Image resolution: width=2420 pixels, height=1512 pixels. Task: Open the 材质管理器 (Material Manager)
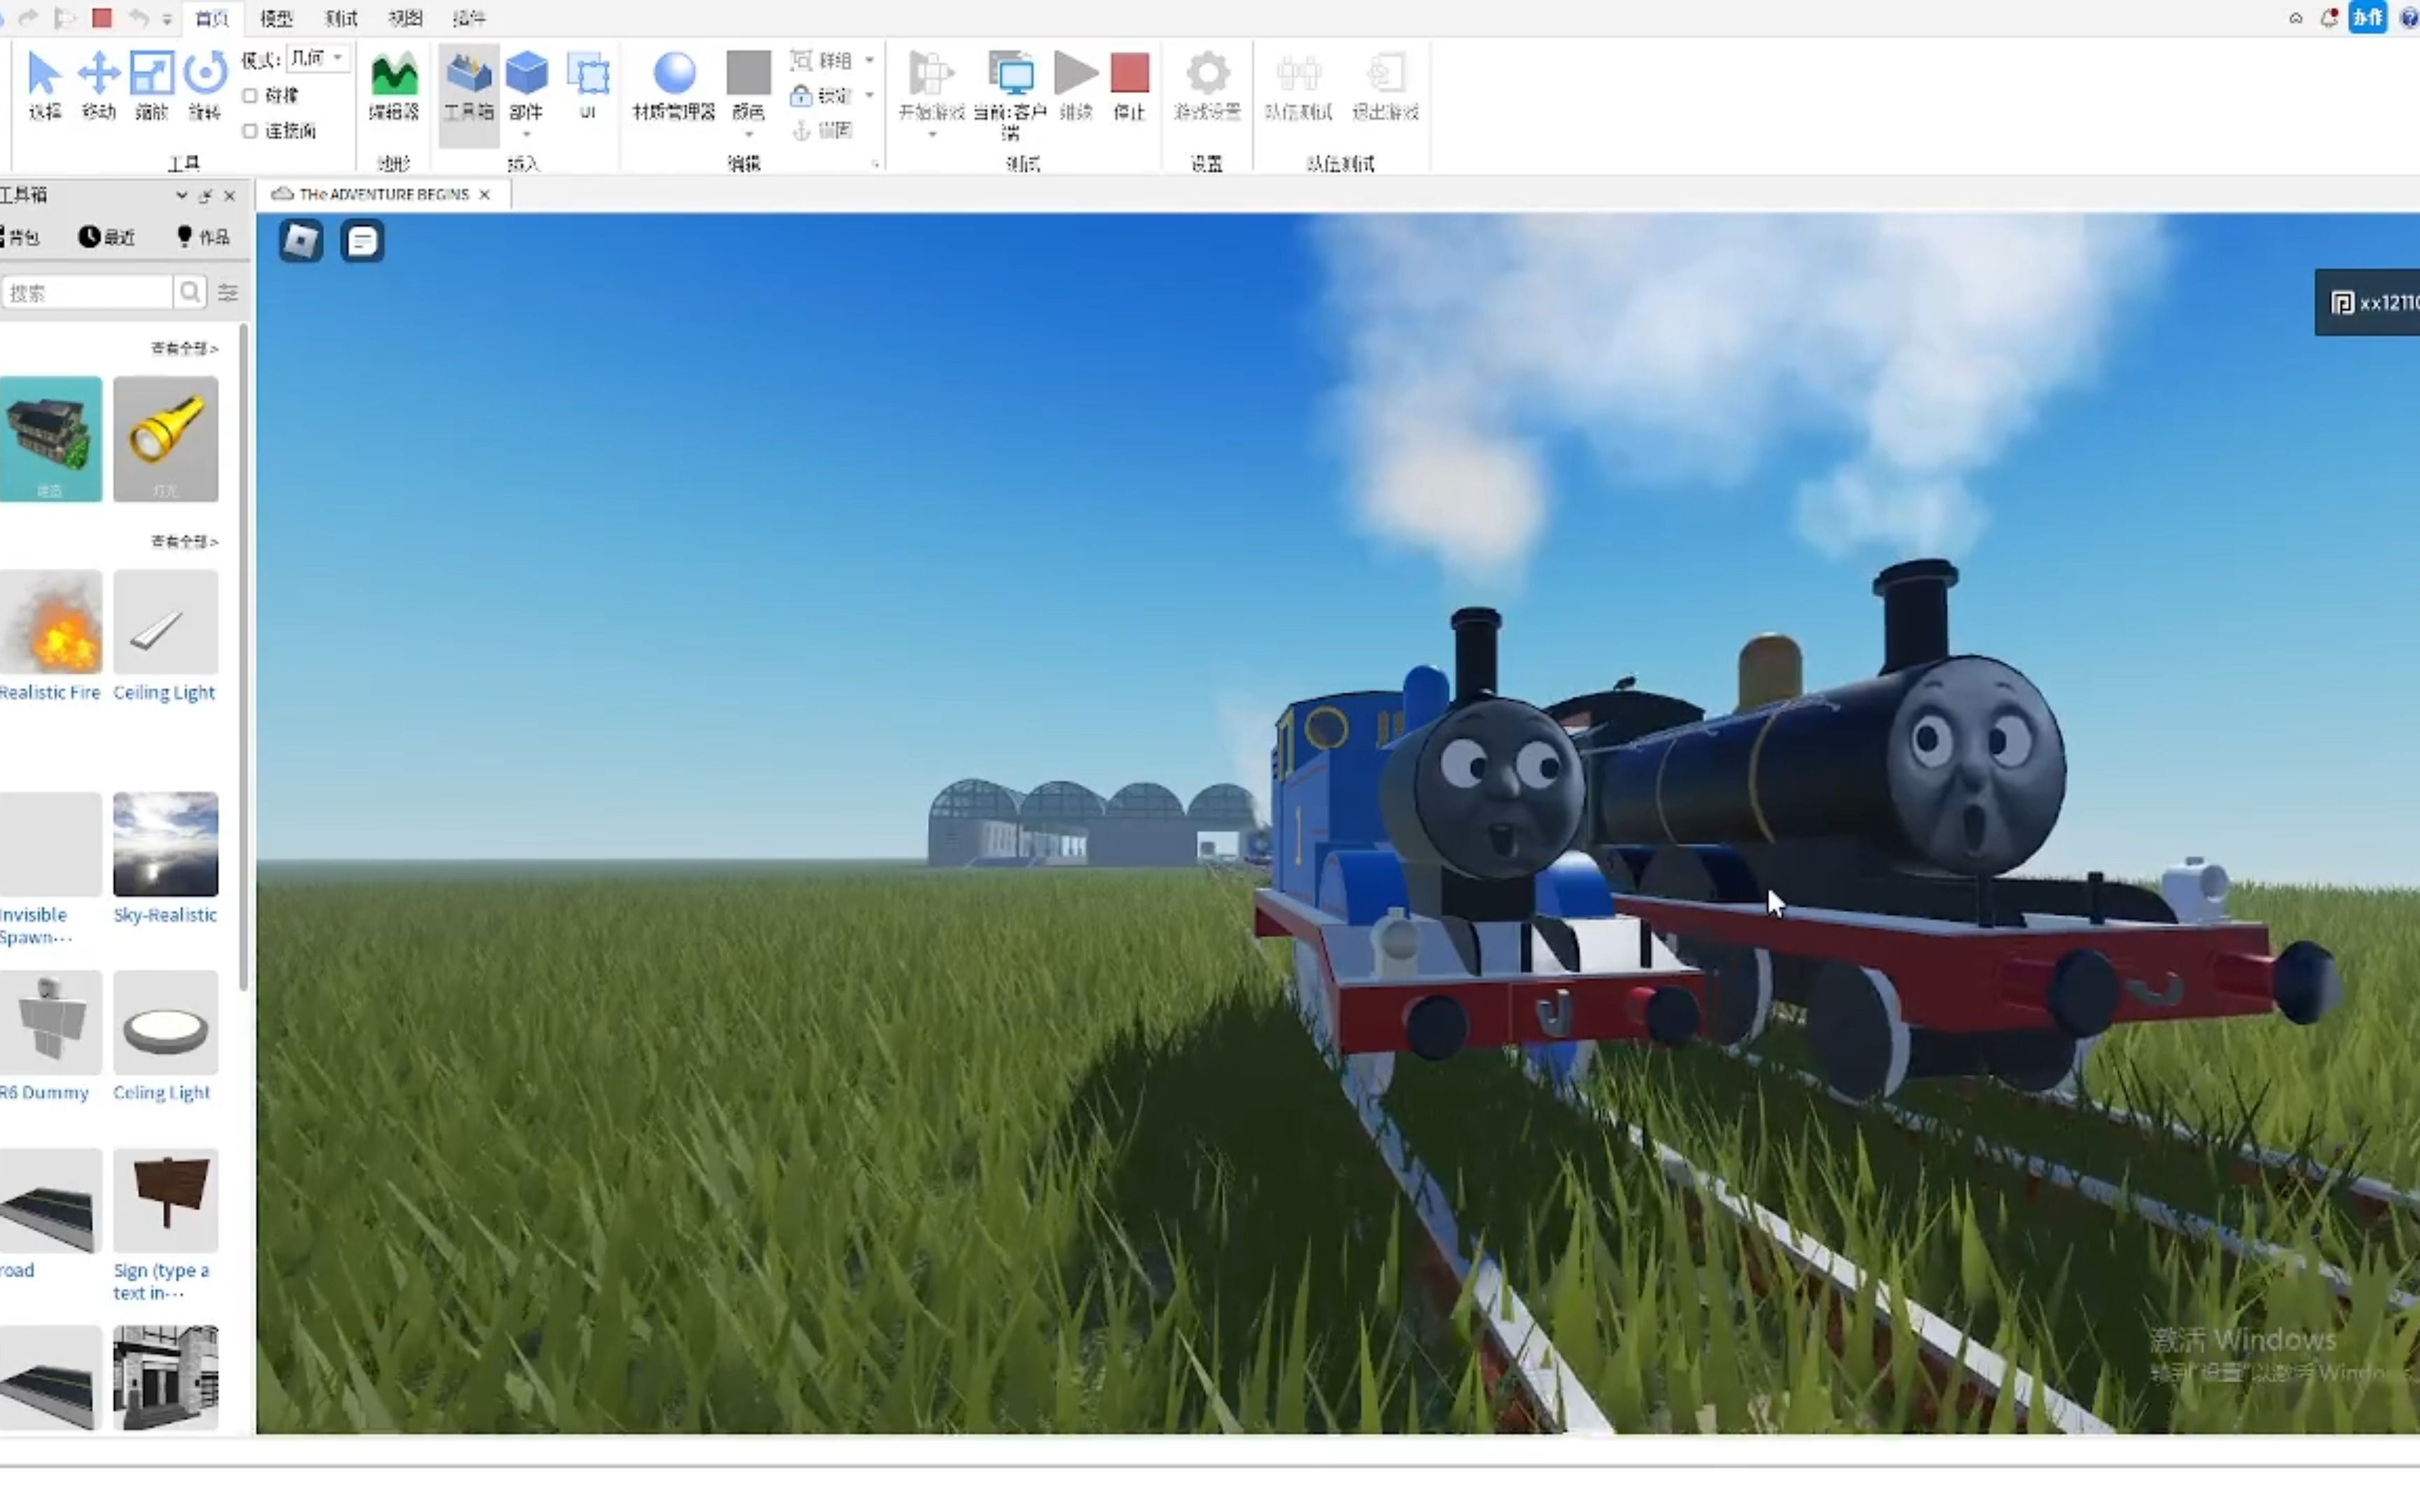click(x=674, y=86)
